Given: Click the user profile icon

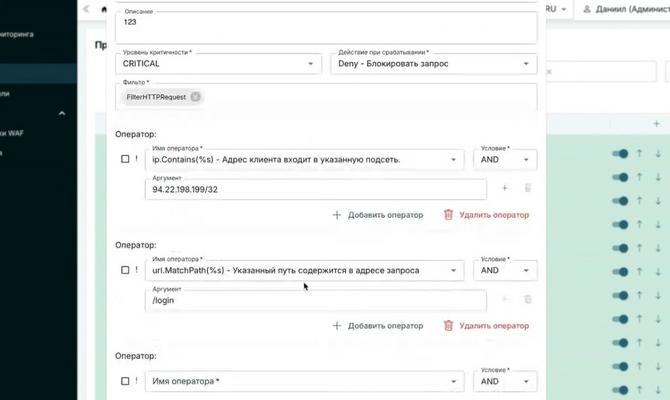Looking at the screenshot, I should (x=588, y=8).
